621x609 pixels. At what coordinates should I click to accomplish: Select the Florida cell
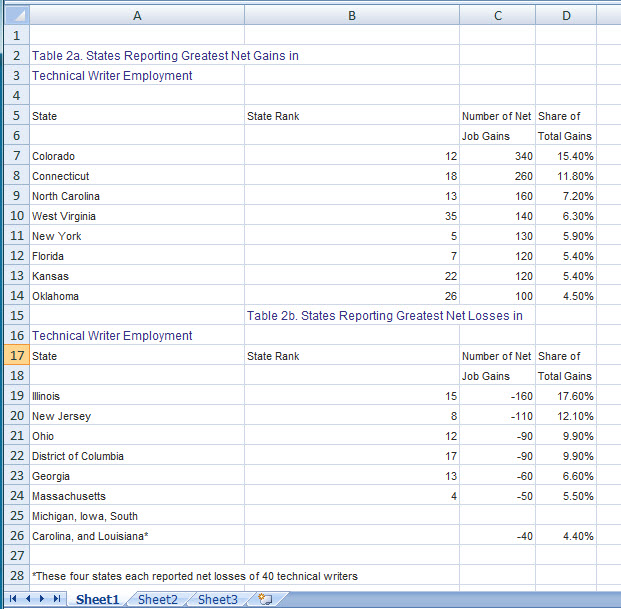click(137, 255)
